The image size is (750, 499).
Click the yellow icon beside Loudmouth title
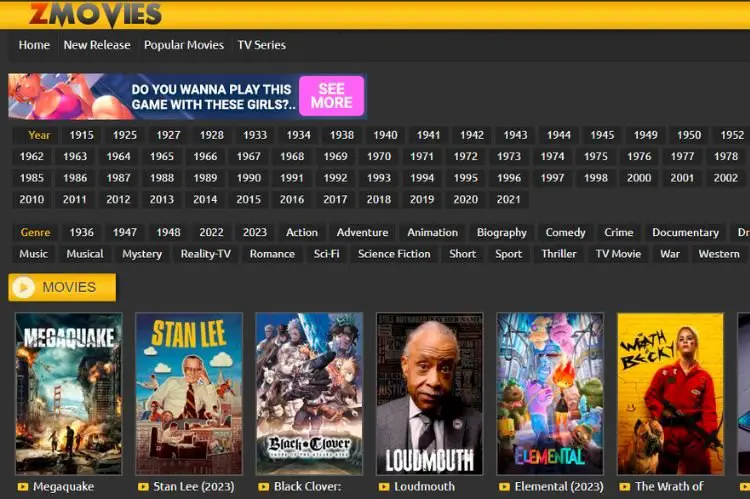point(384,487)
